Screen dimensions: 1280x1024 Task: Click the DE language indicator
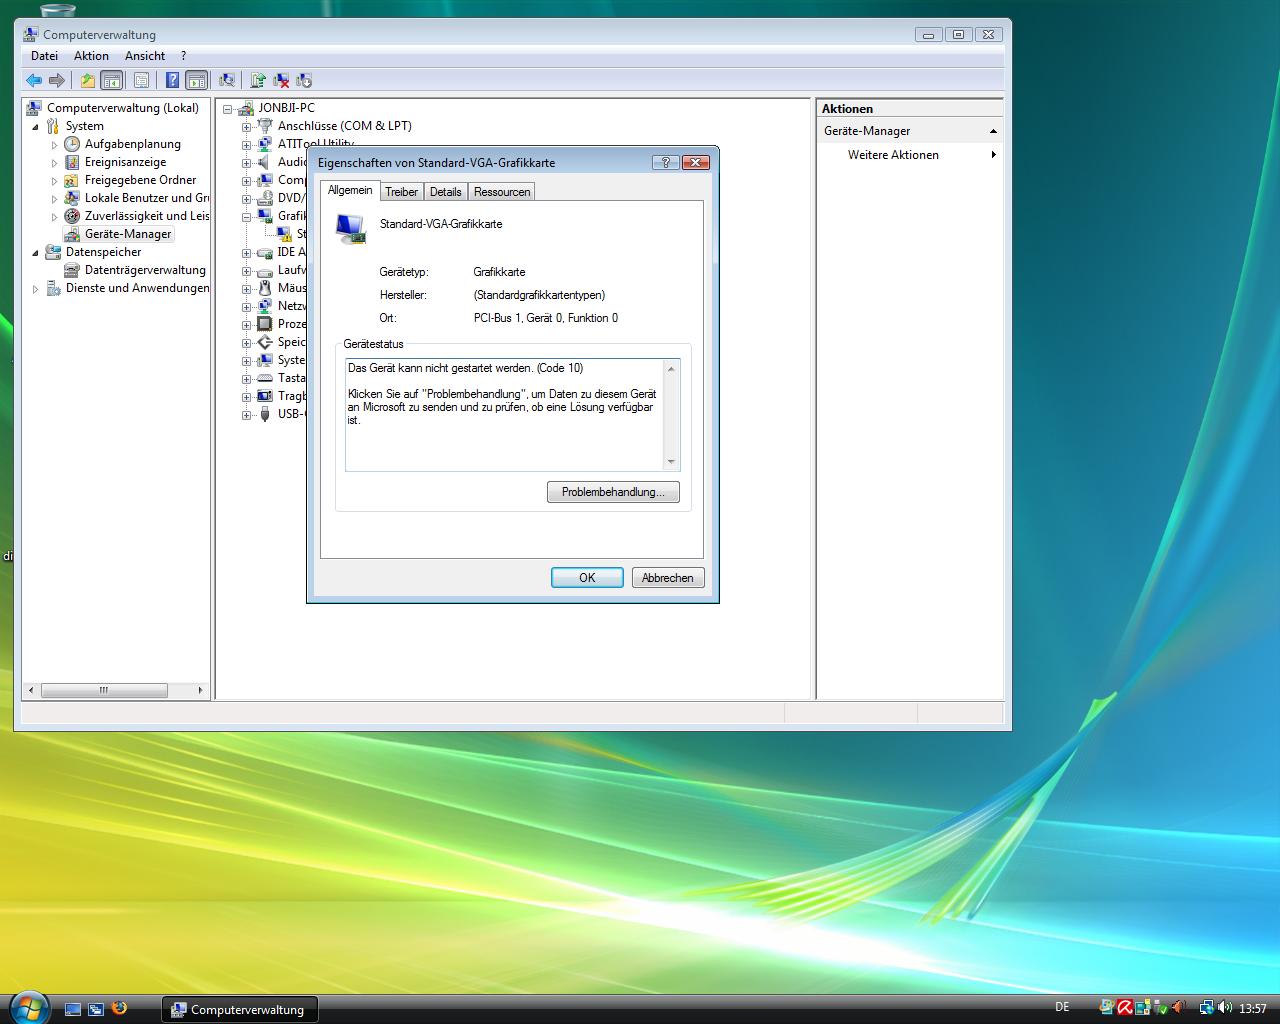point(1062,1008)
